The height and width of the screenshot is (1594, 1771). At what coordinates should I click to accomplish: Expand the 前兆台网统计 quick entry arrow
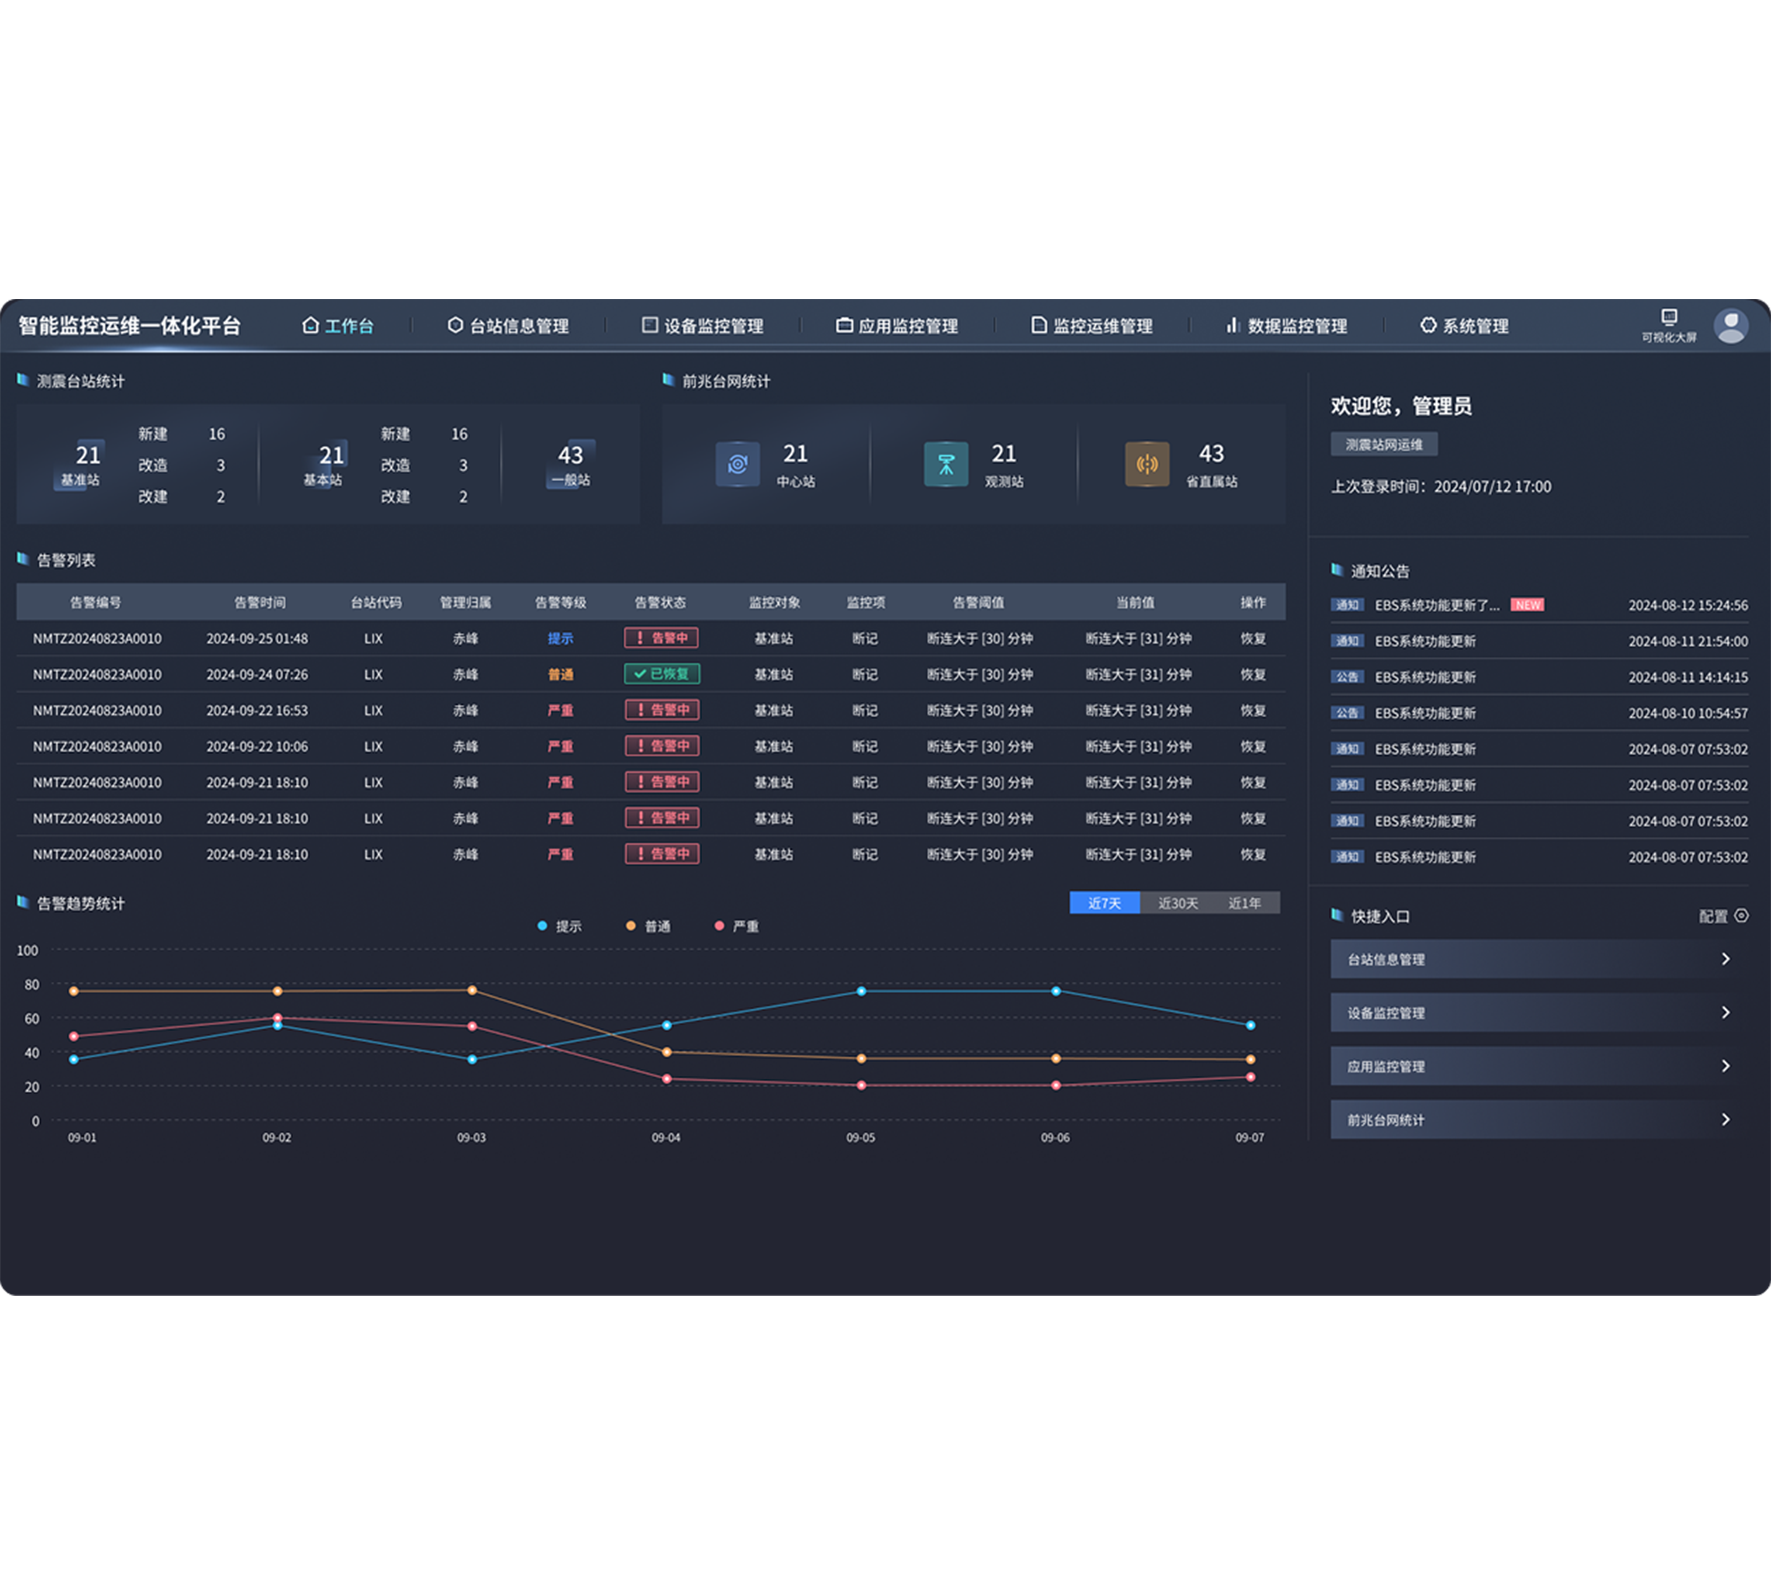(x=1726, y=1119)
